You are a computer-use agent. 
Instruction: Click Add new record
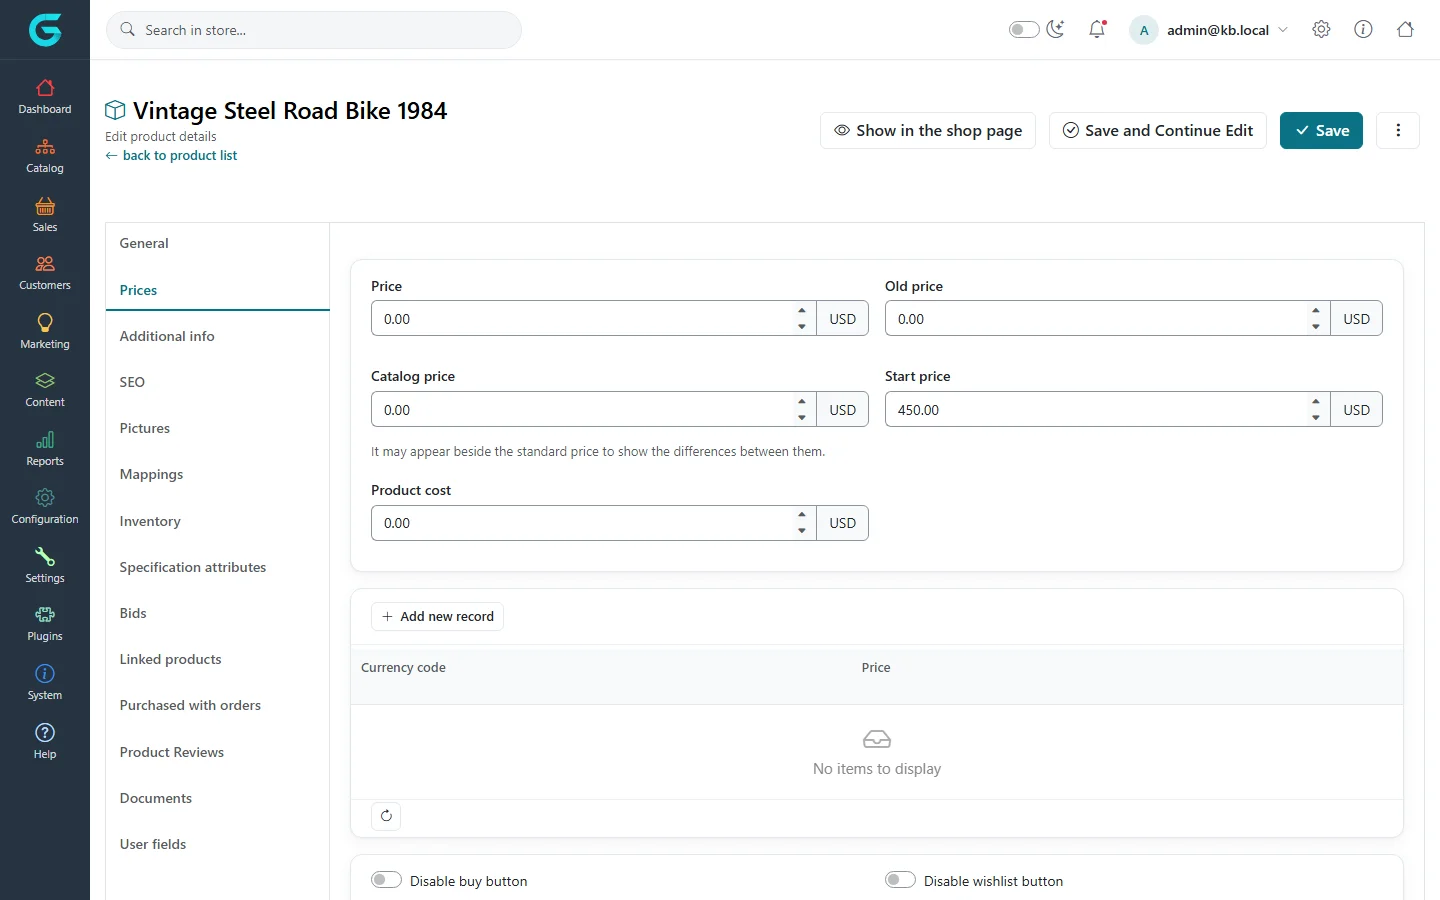pos(437,616)
